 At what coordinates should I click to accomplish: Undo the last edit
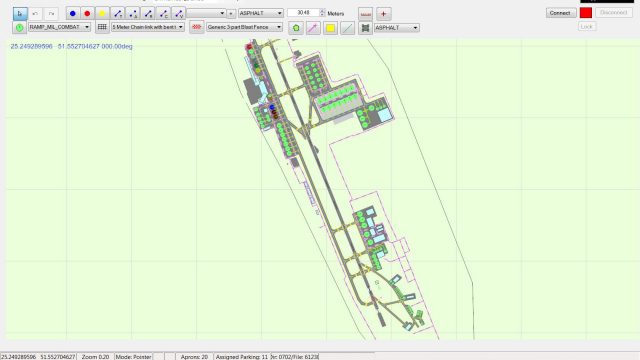(x=35, y=13)
